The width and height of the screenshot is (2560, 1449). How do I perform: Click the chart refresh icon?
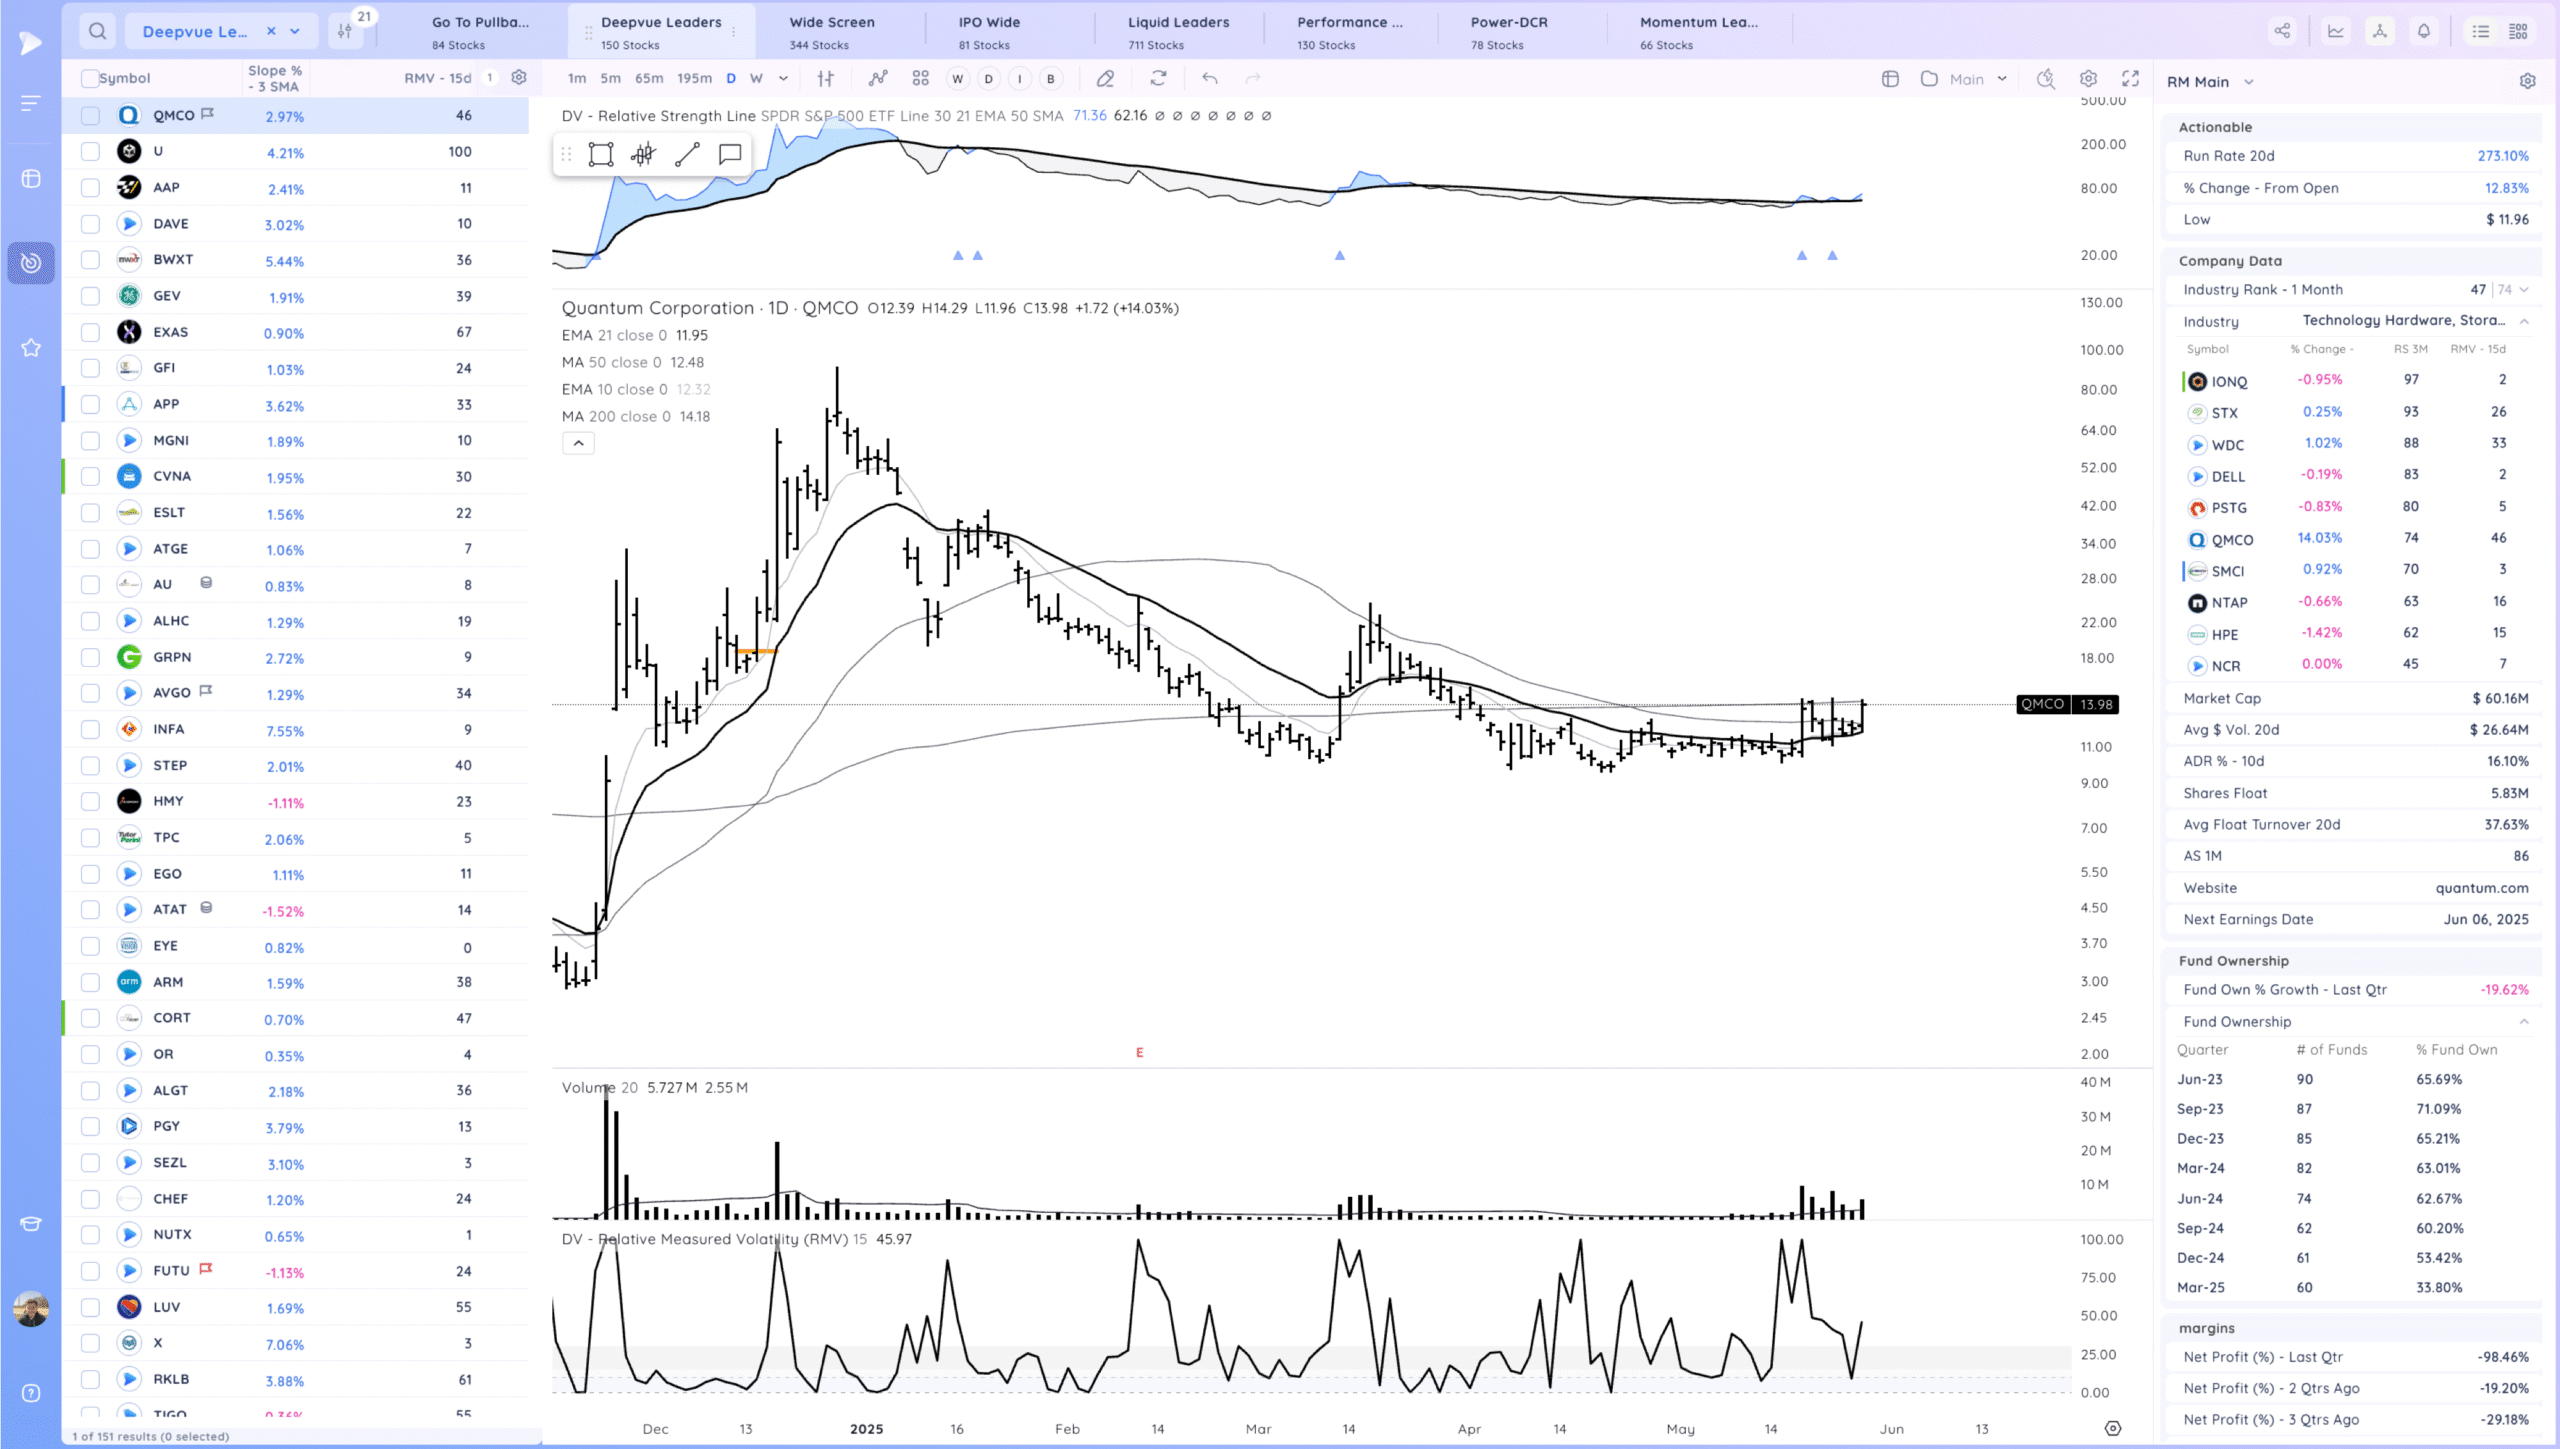pos(1158,79)
